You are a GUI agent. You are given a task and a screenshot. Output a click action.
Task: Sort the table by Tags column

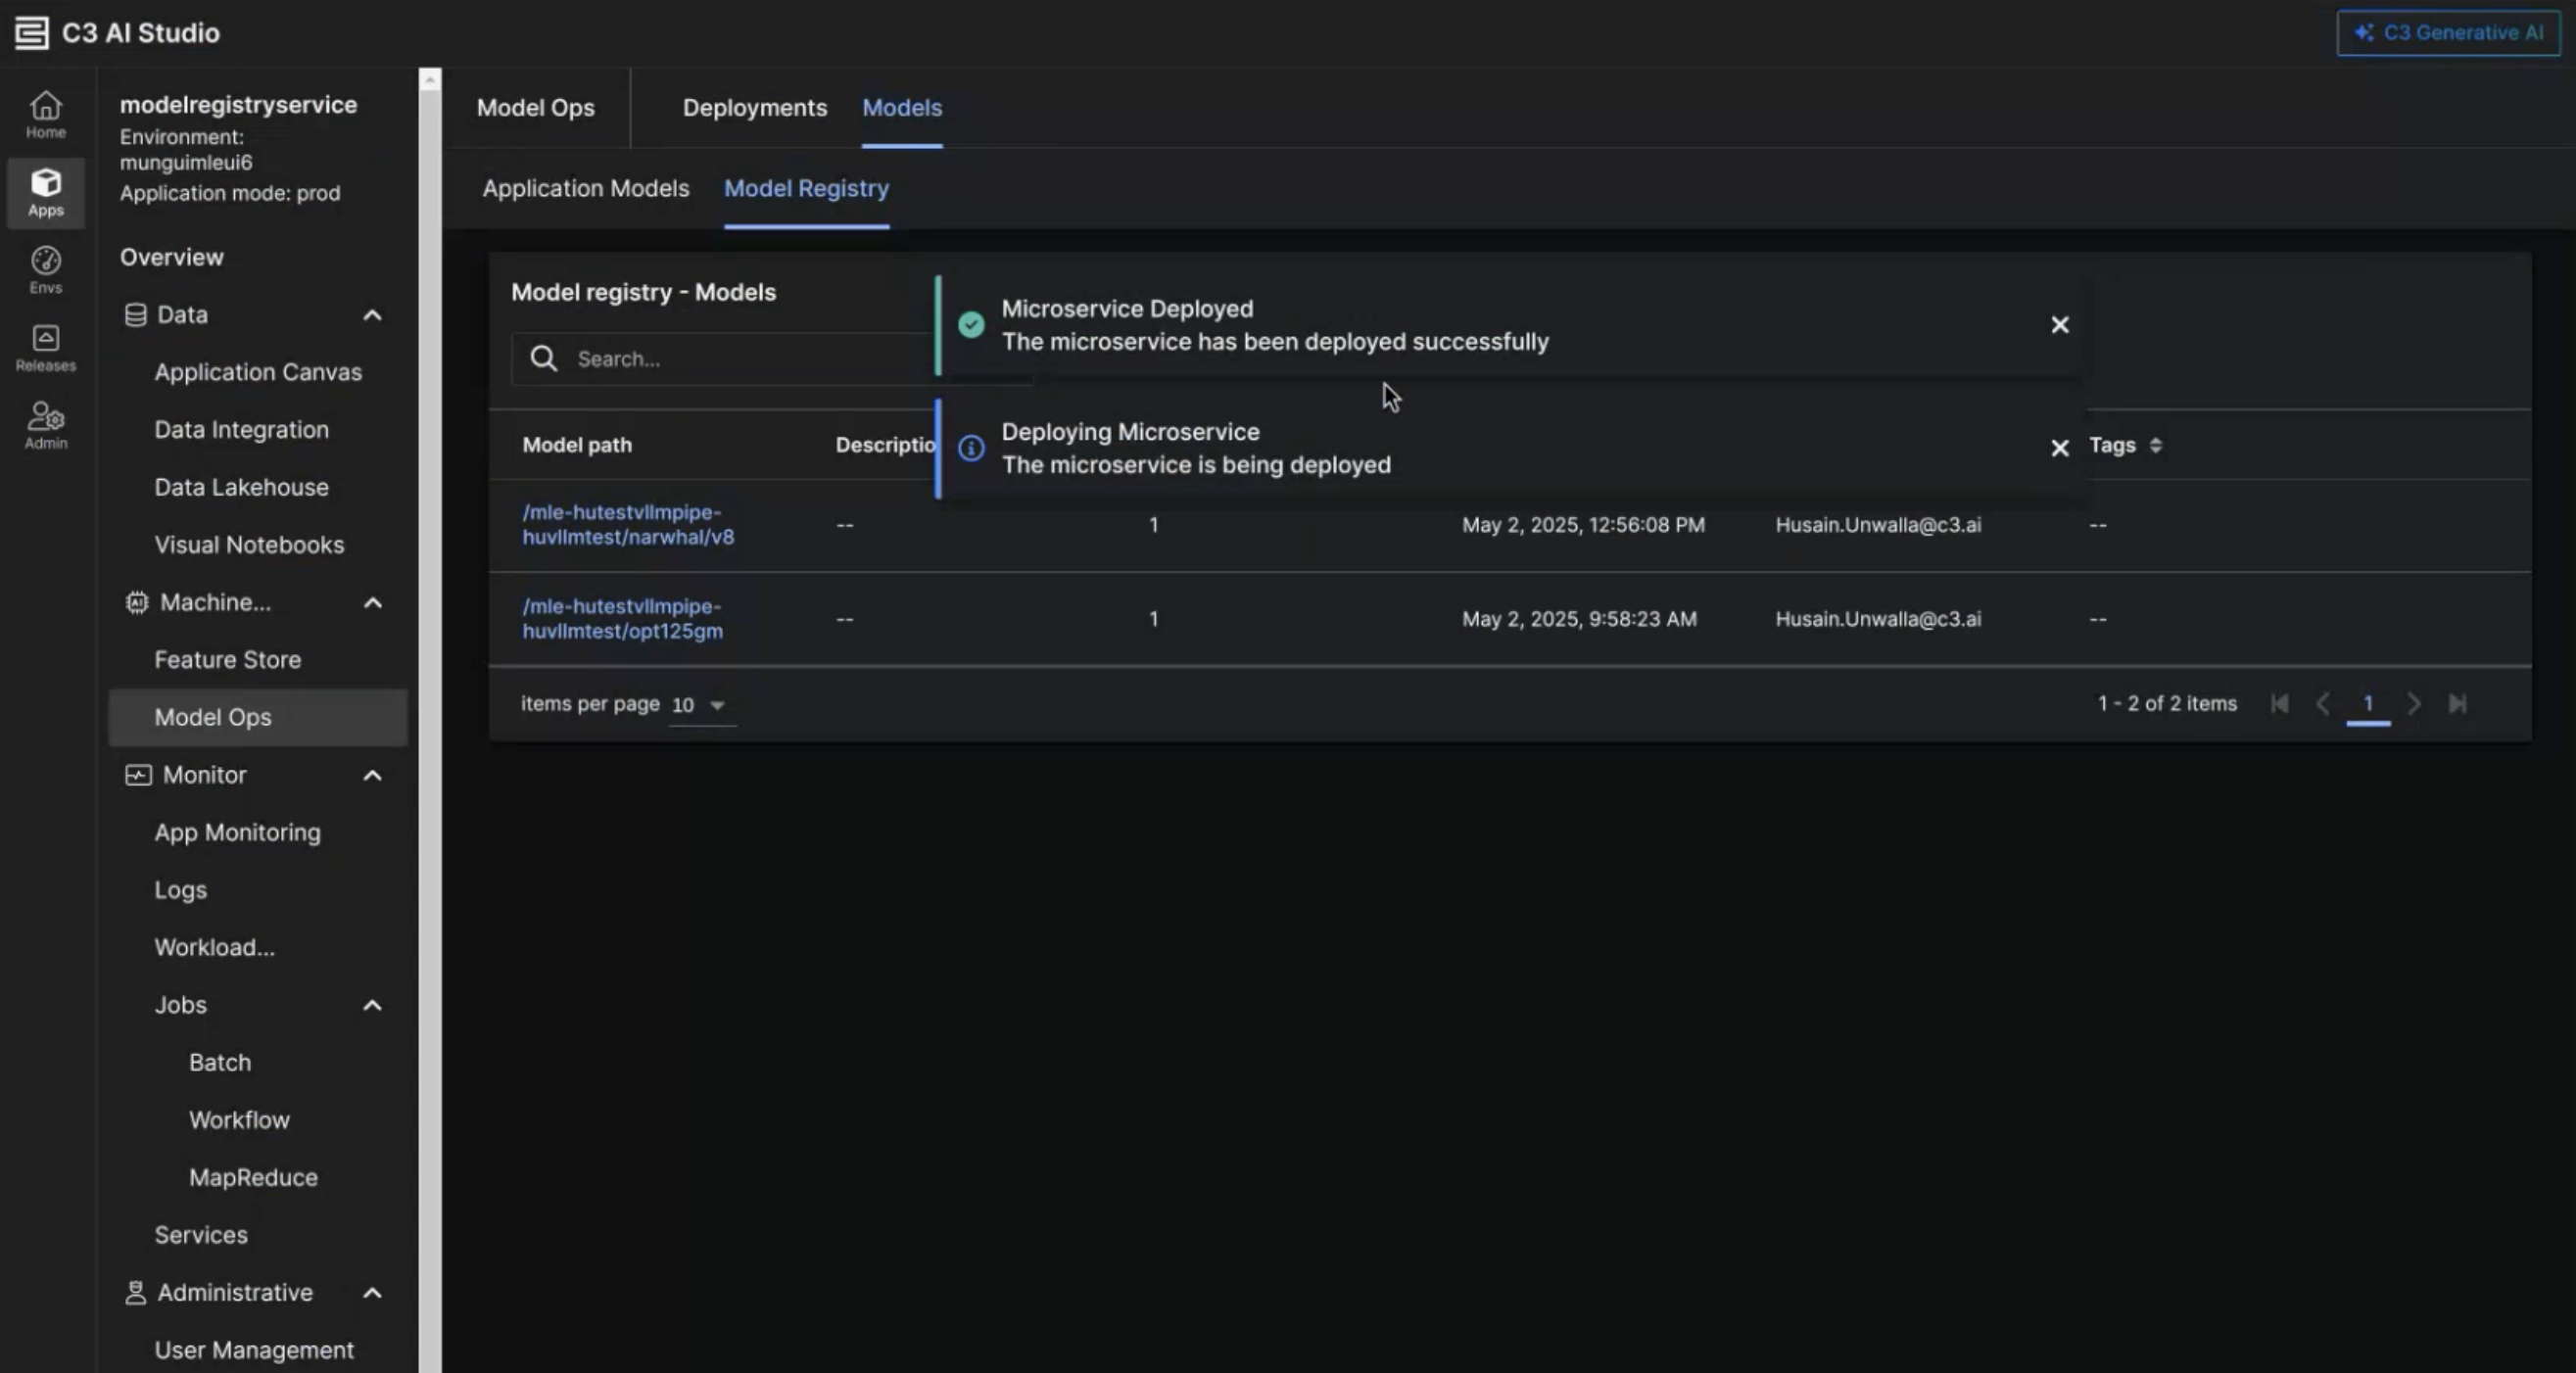click(x=2155, y=445)
